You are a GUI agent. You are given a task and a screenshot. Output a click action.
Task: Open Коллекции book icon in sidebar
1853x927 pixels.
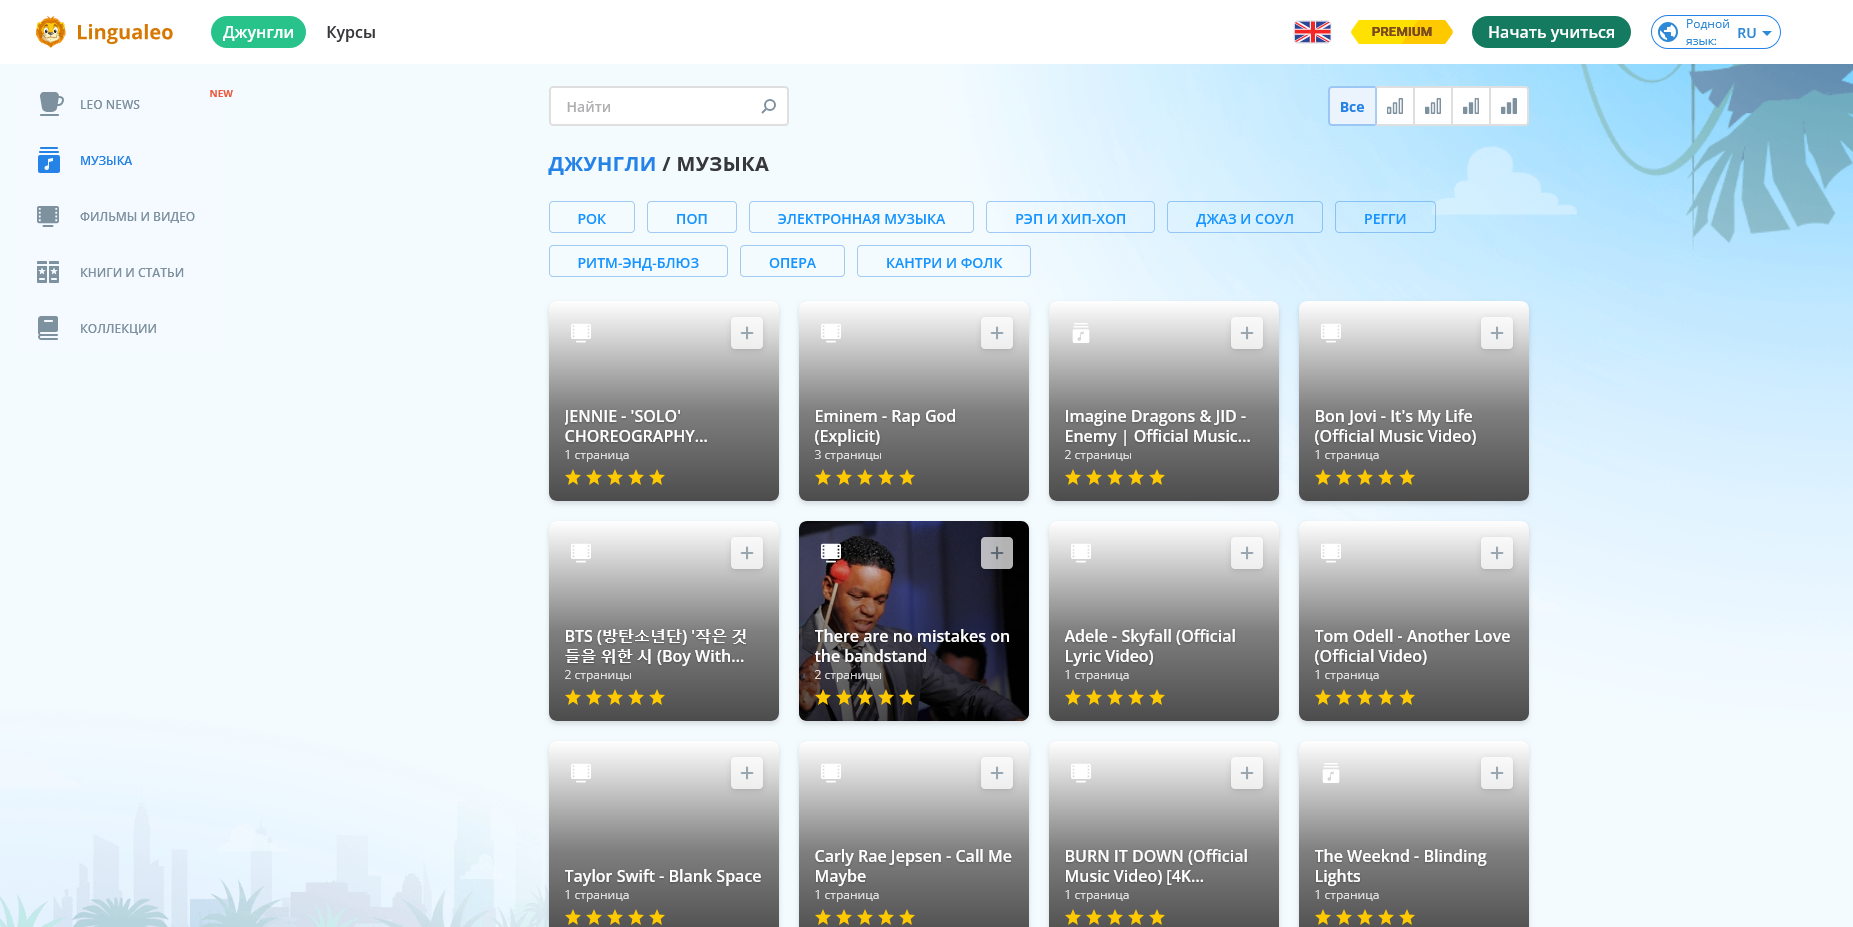[x=48, y=328]
